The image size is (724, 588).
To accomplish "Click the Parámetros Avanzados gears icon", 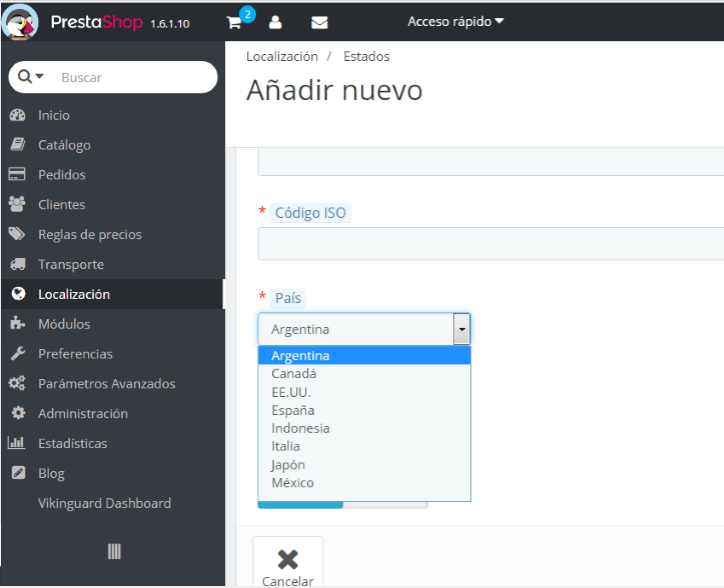I will point(17,383).
